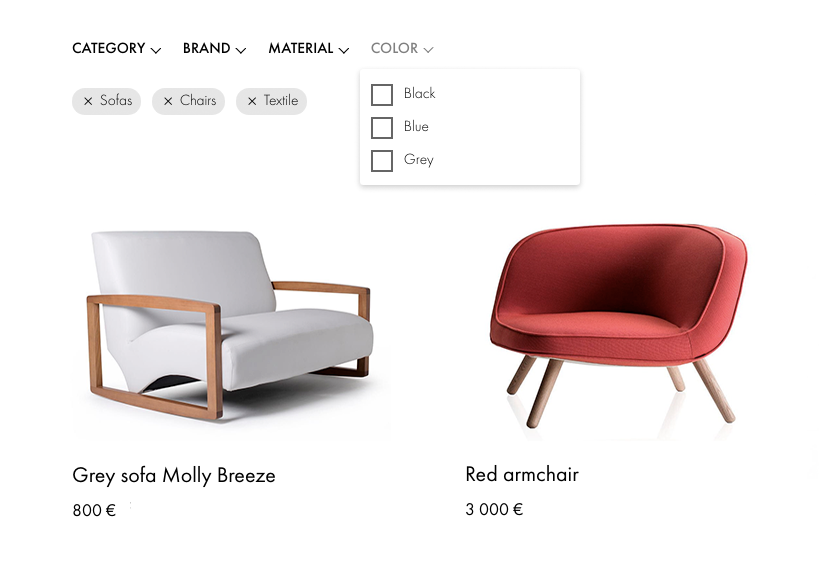This screenshot has height=562, width=819.
Task: Open the CATEGORY filter dropdown
Action: click(x=116, y=49)
